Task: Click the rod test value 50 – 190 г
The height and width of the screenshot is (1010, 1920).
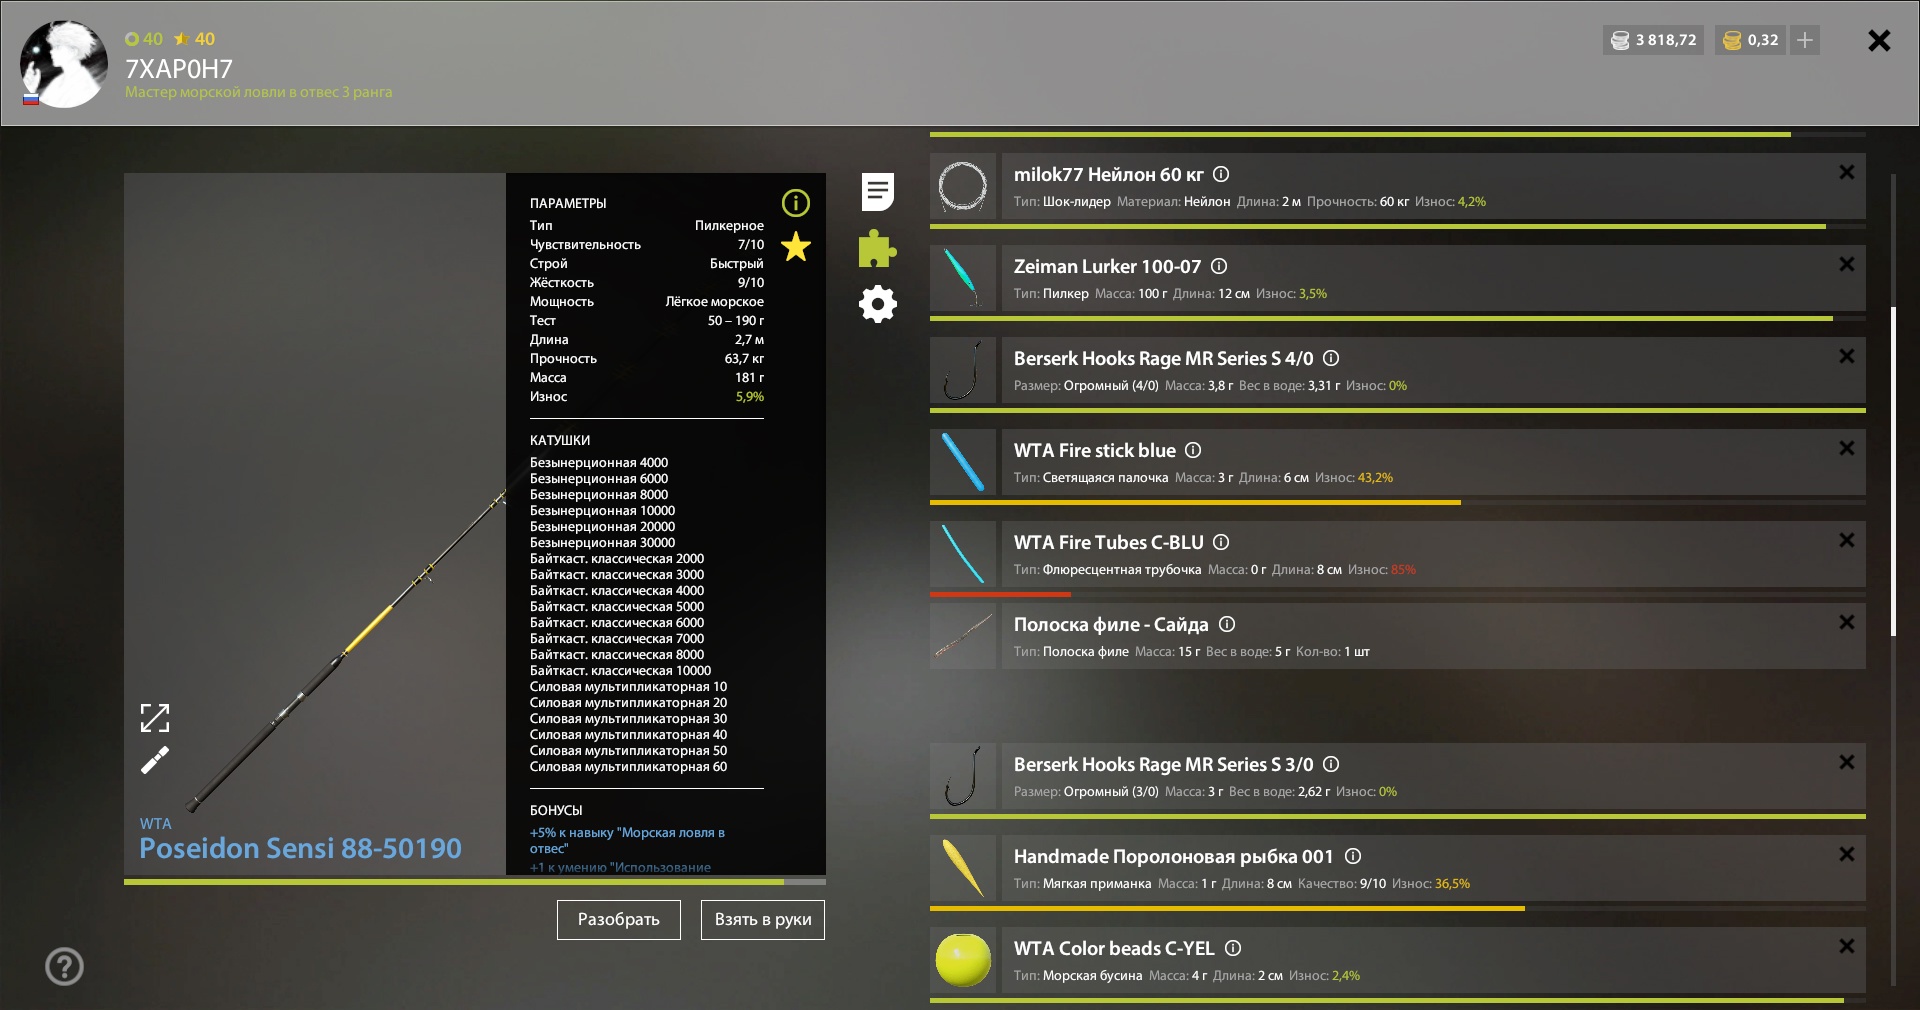Action: click(x=735, y=320)
